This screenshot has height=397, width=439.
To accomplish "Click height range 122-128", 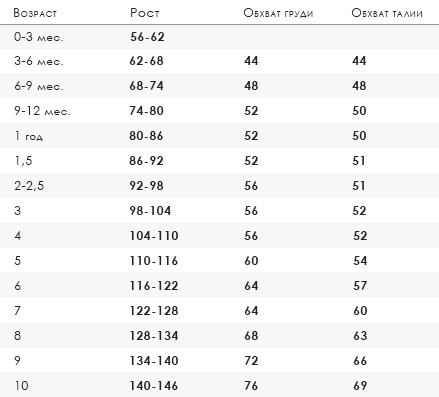I will pyautogui.click(x=154, y=311).
